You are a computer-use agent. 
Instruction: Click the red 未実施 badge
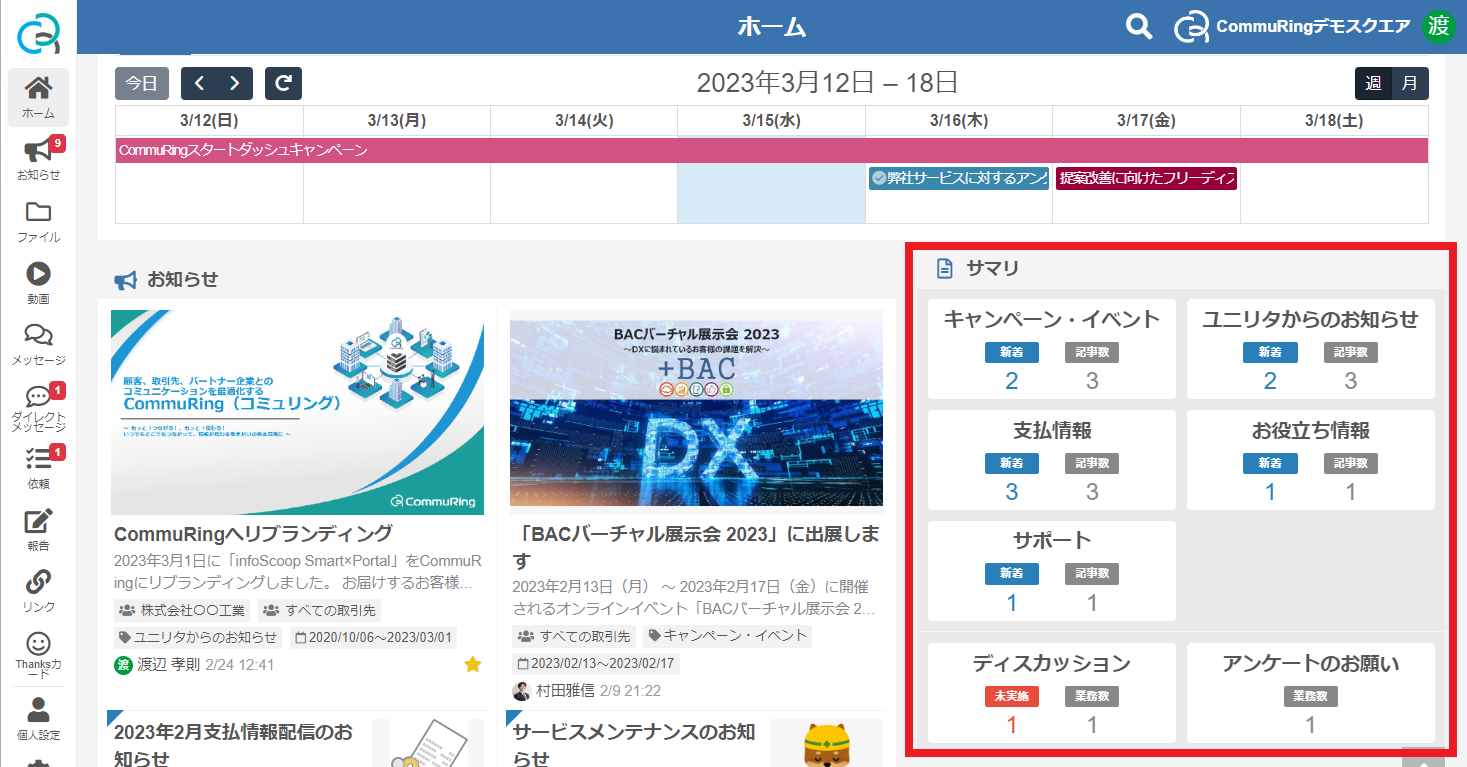coord(1012,696)
